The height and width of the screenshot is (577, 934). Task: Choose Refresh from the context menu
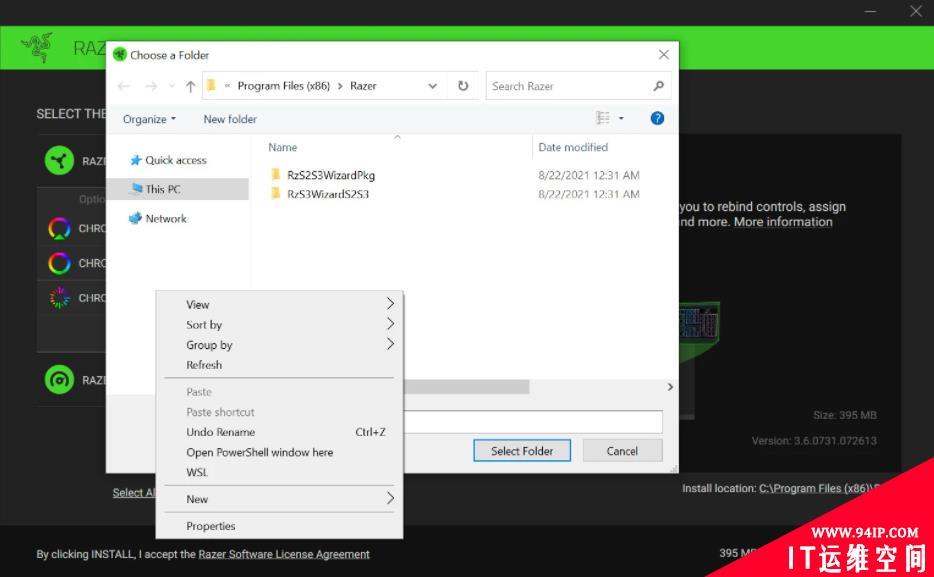(279, 364)
